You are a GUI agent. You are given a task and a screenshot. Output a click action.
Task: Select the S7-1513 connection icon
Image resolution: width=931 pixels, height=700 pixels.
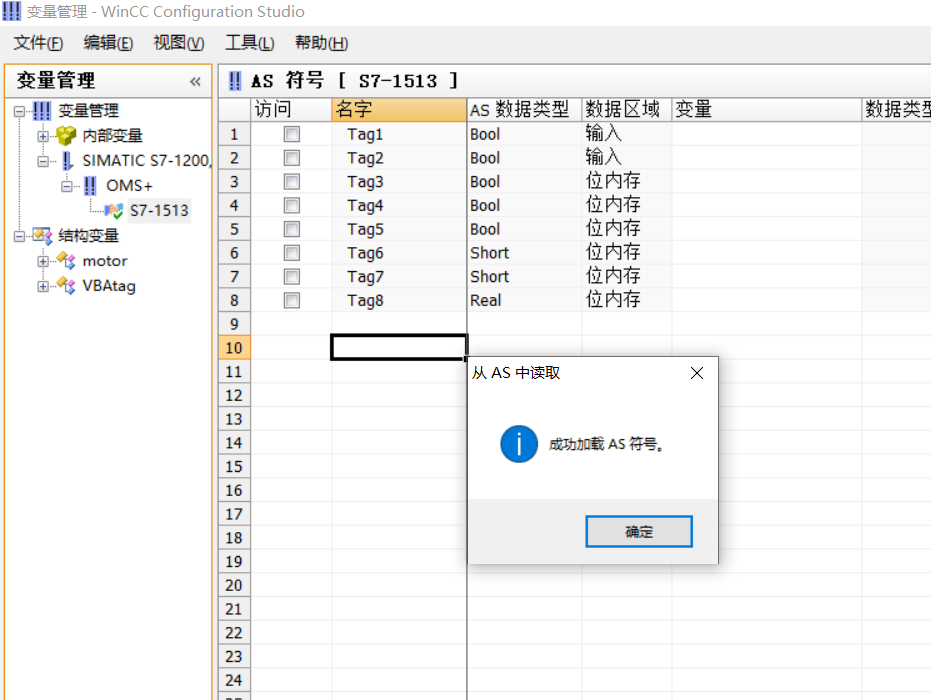tap(114, 210)
